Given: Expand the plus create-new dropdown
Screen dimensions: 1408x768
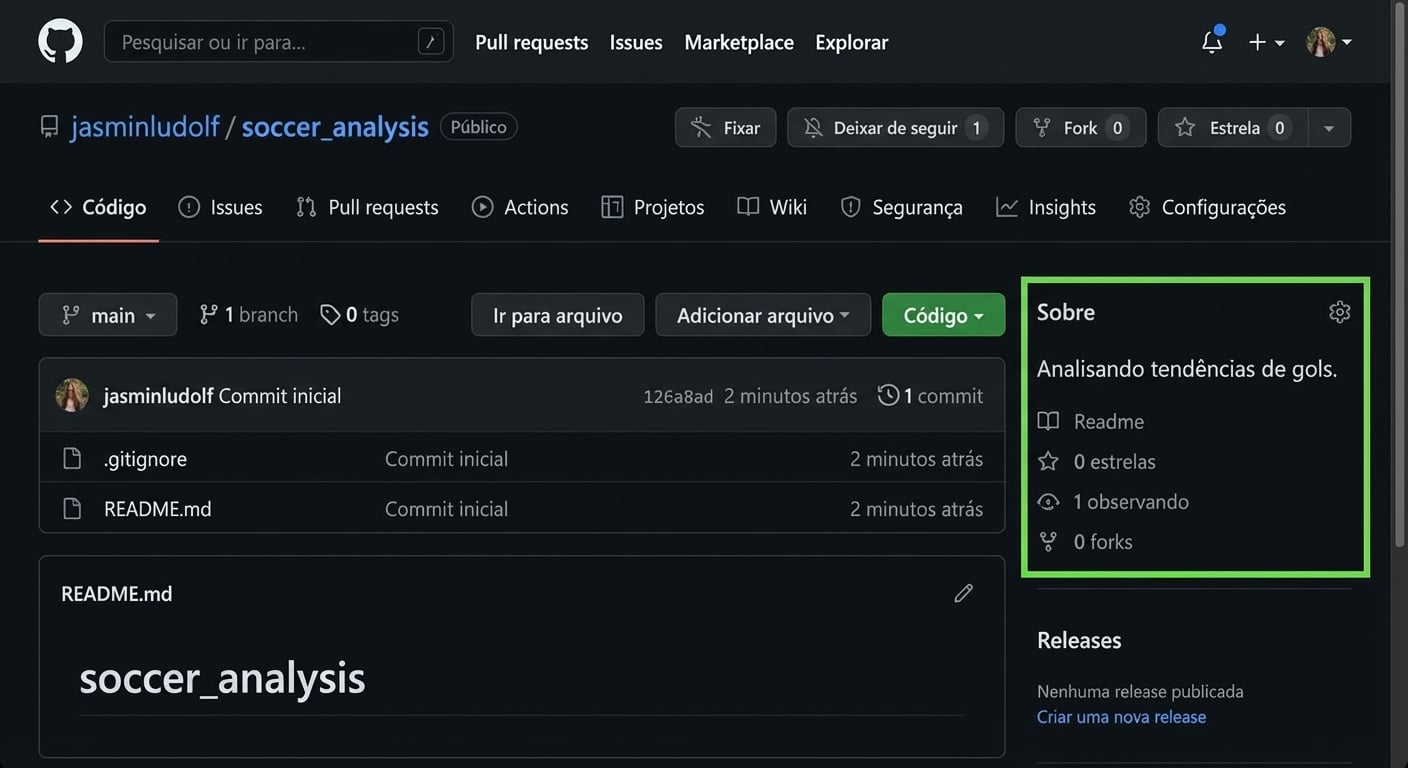Looking at the screenshot, I should [1266, 42].
